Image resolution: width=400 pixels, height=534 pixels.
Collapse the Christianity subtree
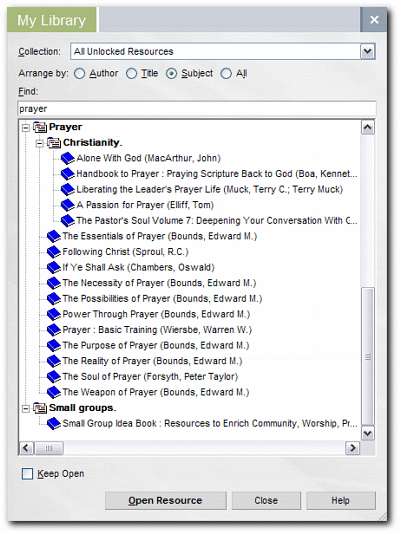[40, 143]
